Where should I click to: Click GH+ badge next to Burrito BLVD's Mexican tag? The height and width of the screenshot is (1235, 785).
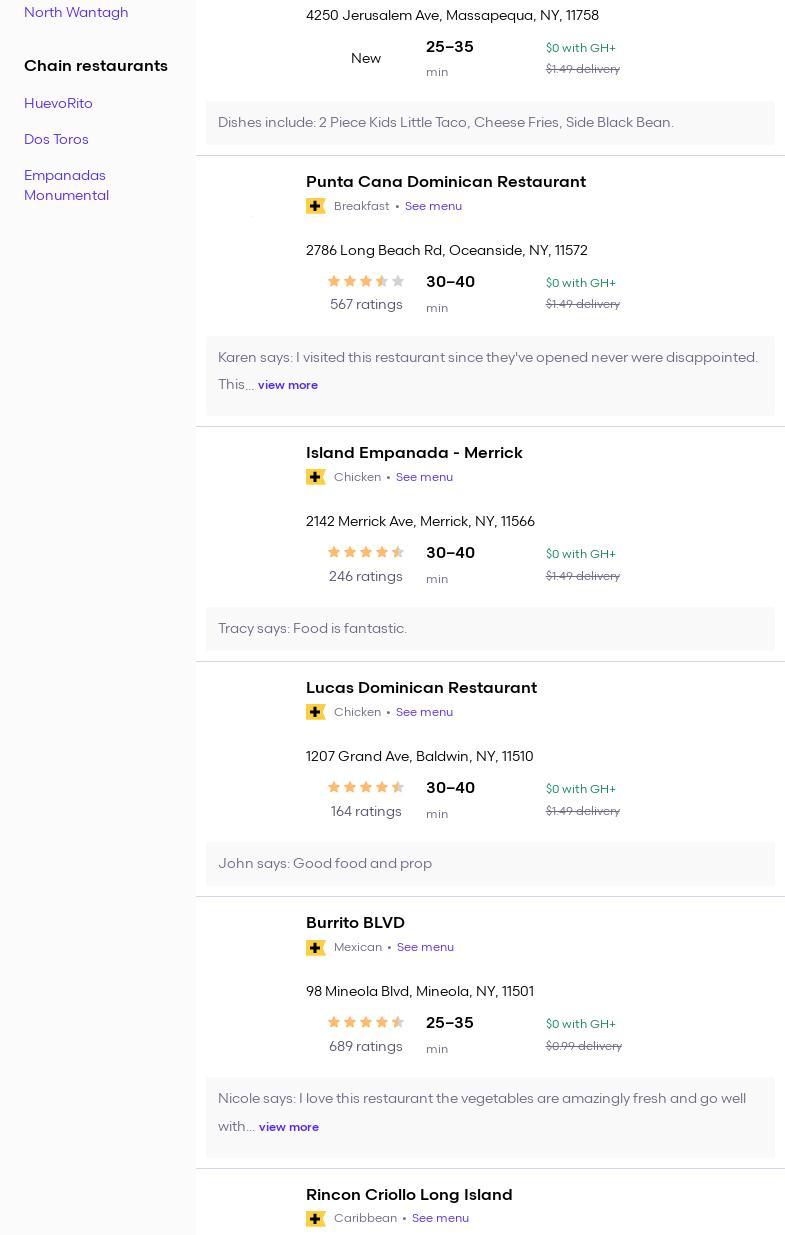tap(315, 947)
